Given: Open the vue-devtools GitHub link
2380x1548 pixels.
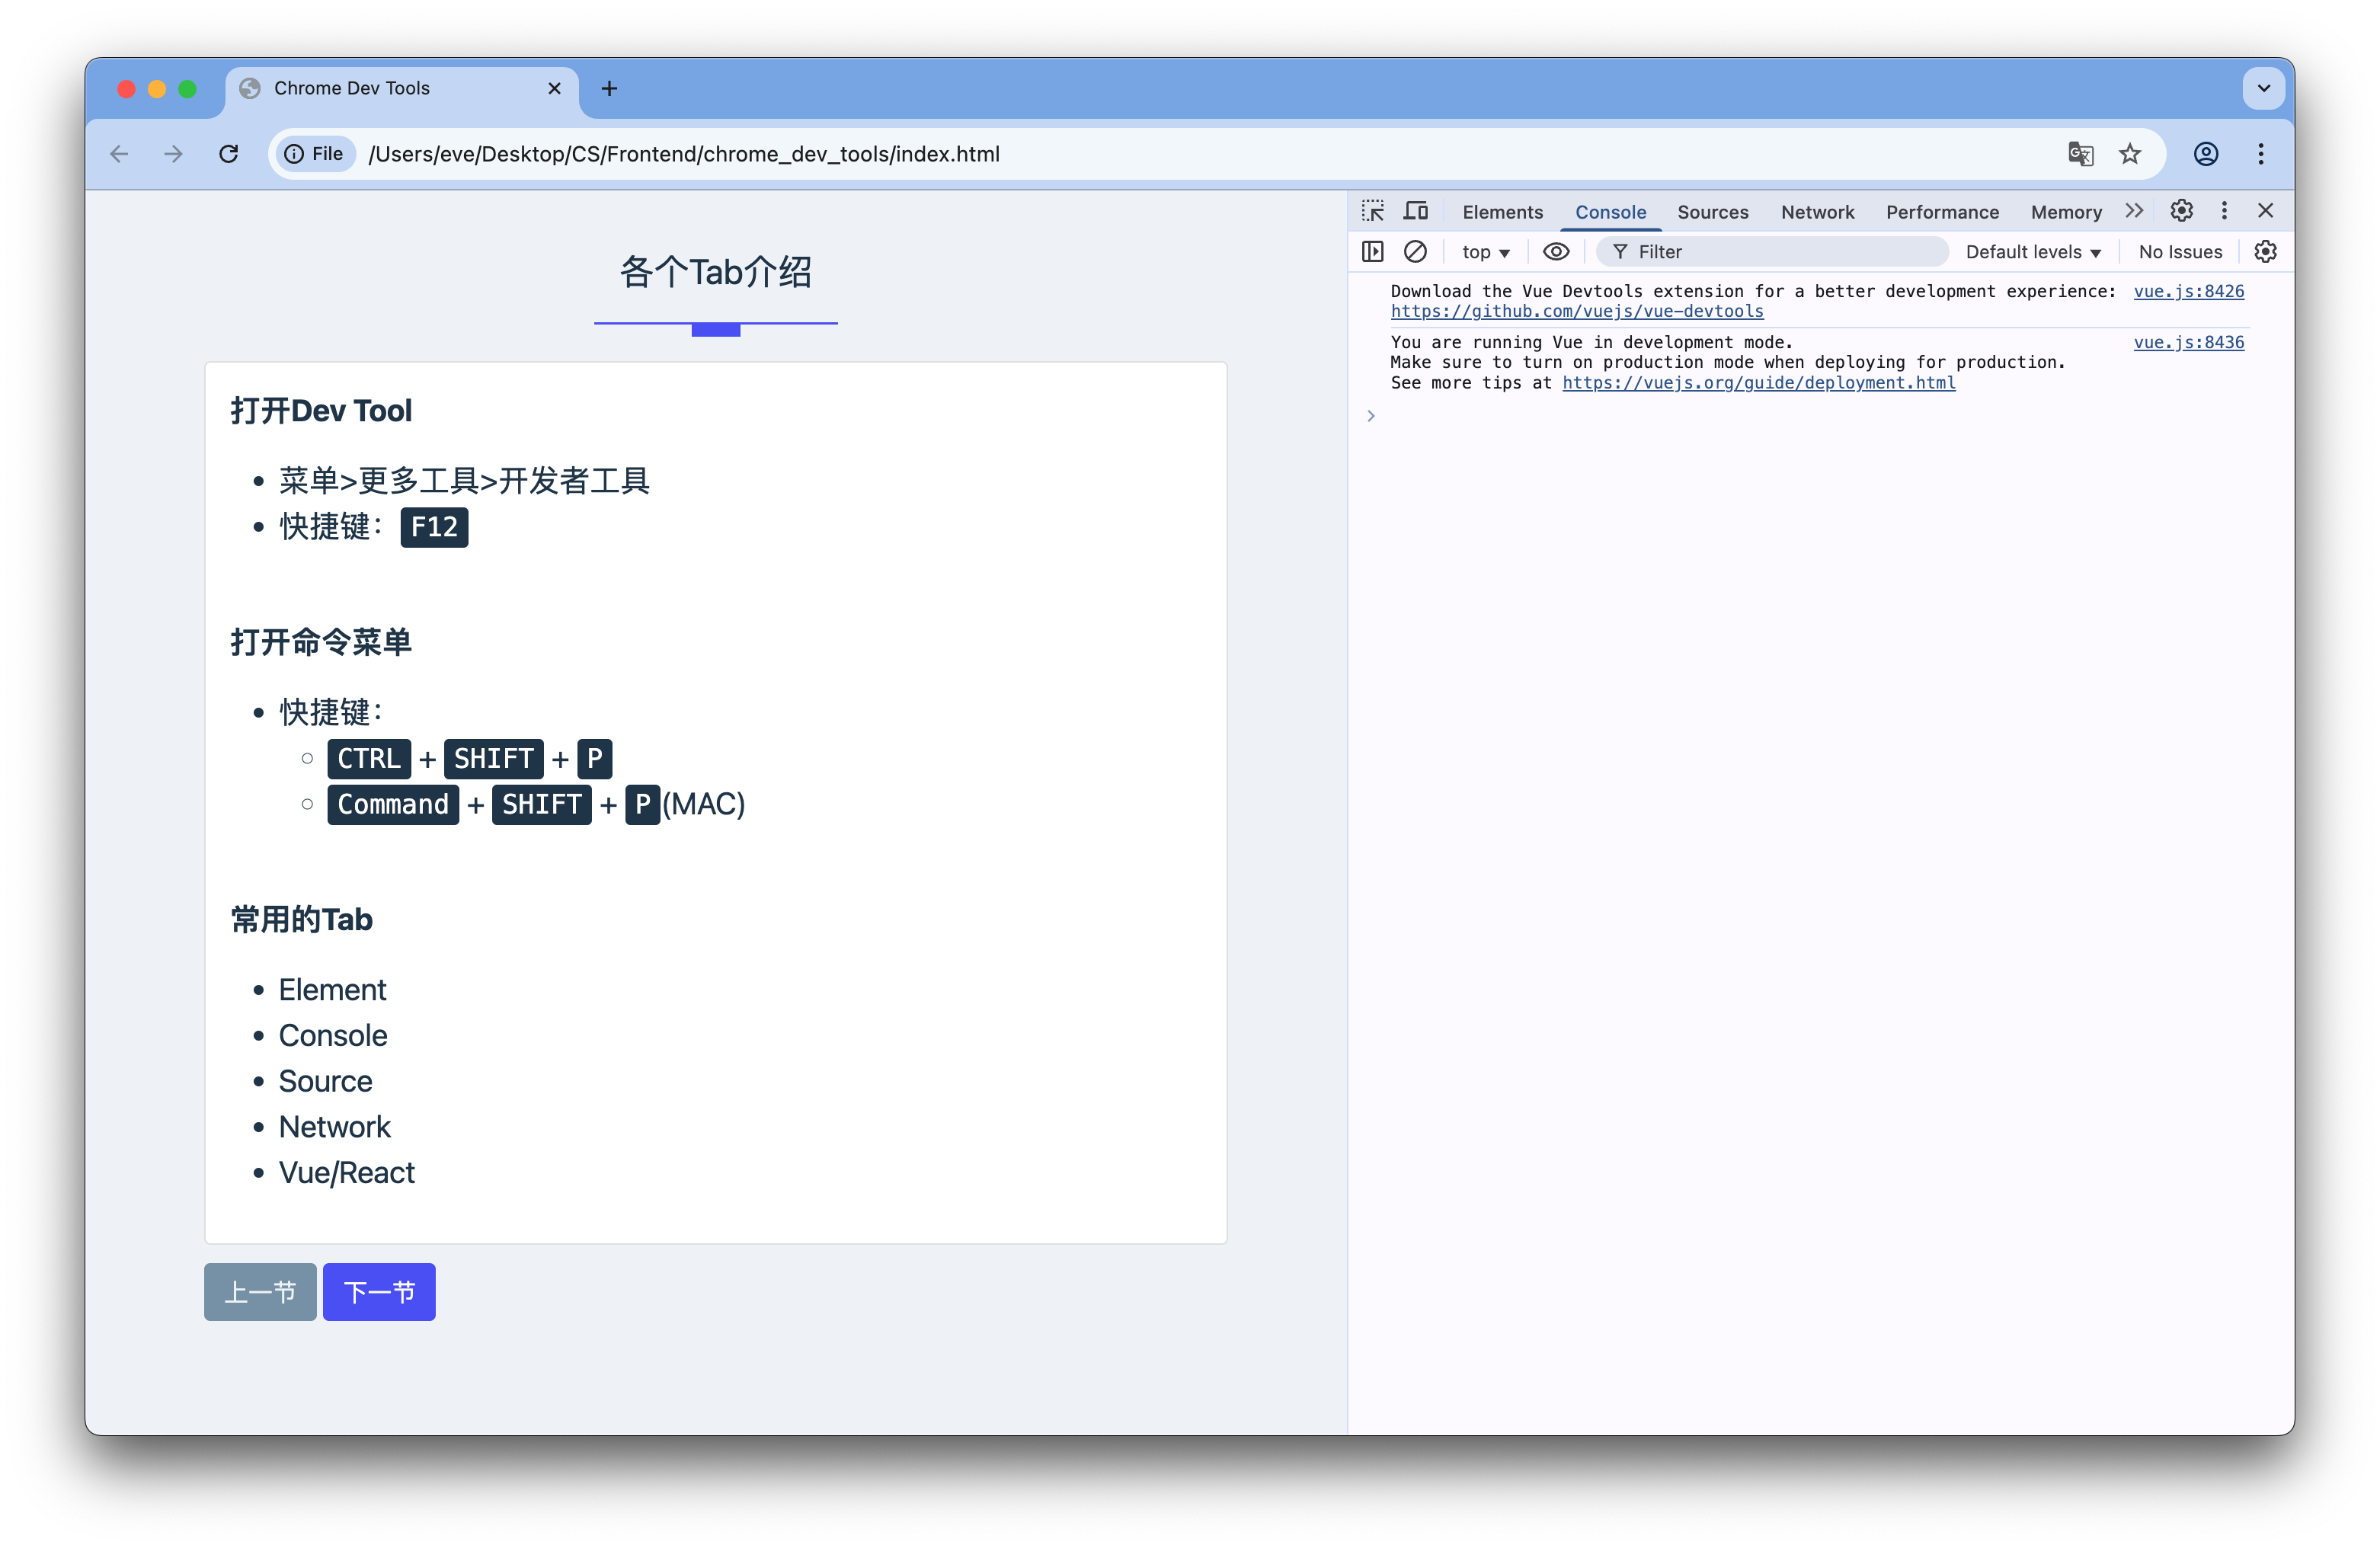Looking at the screenshot, I should coord(1578,311).
